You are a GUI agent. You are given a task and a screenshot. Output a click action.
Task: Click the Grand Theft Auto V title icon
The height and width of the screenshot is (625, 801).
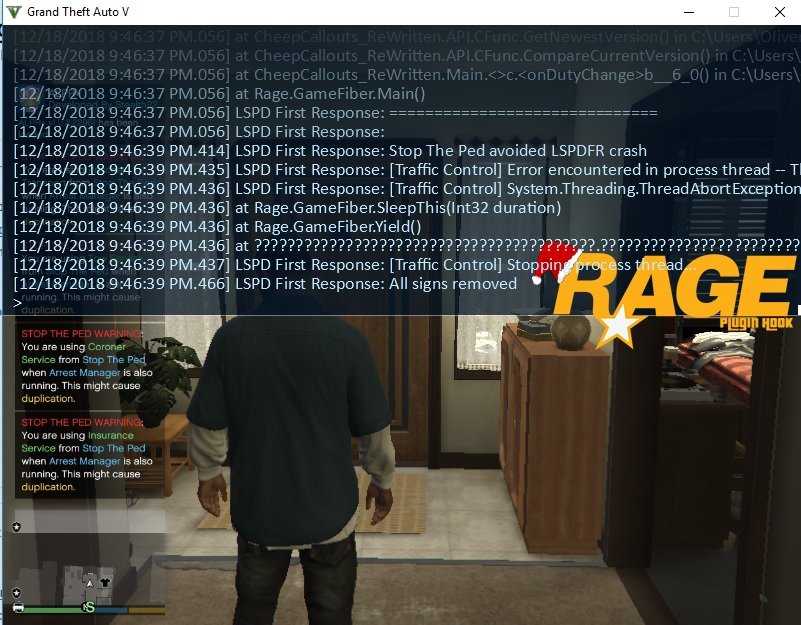tap(14, 12)
